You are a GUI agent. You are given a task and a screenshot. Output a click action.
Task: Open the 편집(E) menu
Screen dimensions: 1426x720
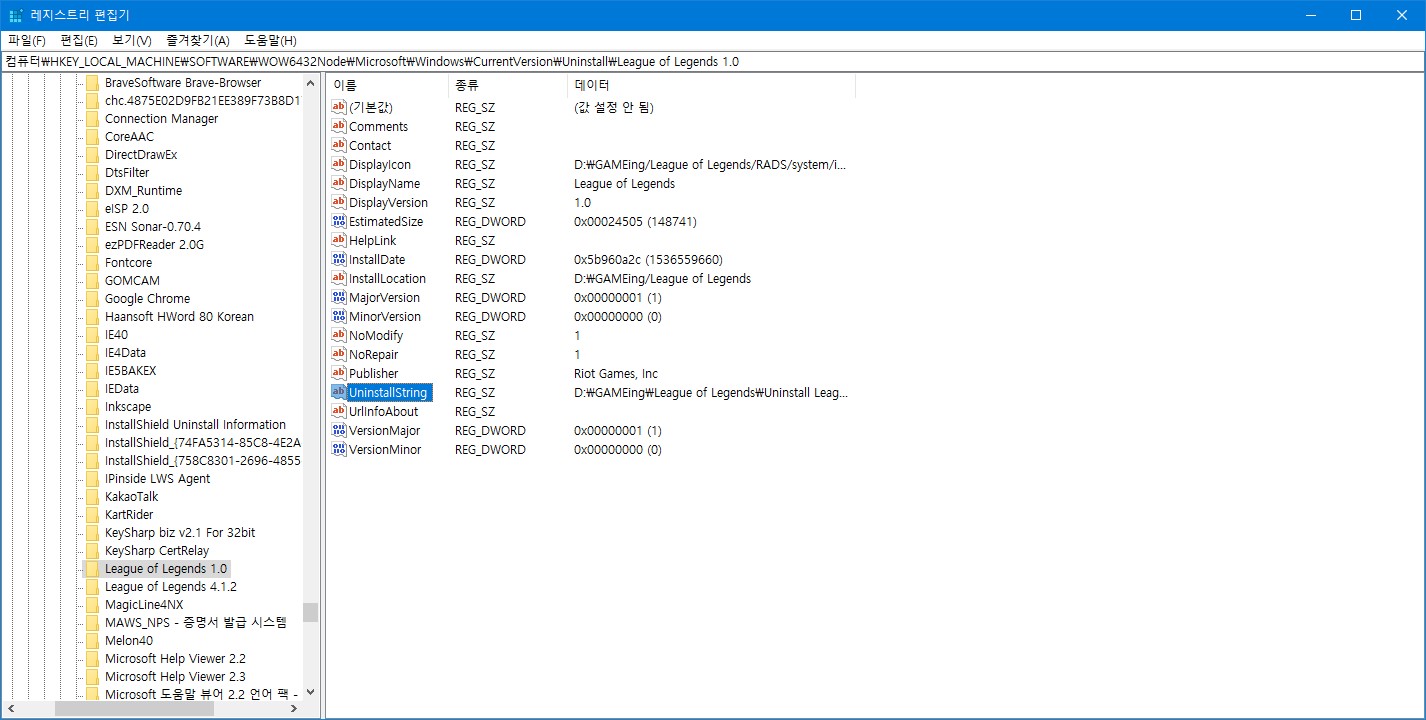click(x=79, y=40)
